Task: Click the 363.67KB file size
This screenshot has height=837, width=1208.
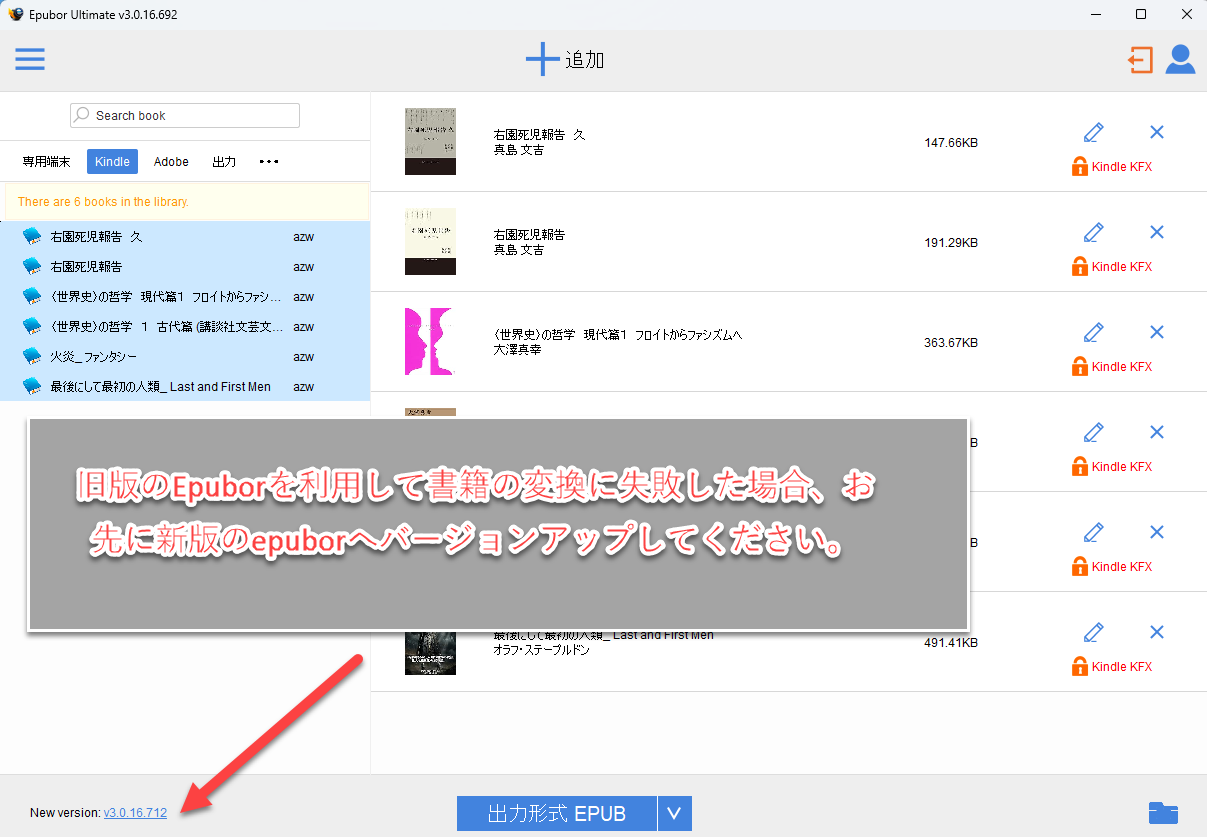Action: 951,343
